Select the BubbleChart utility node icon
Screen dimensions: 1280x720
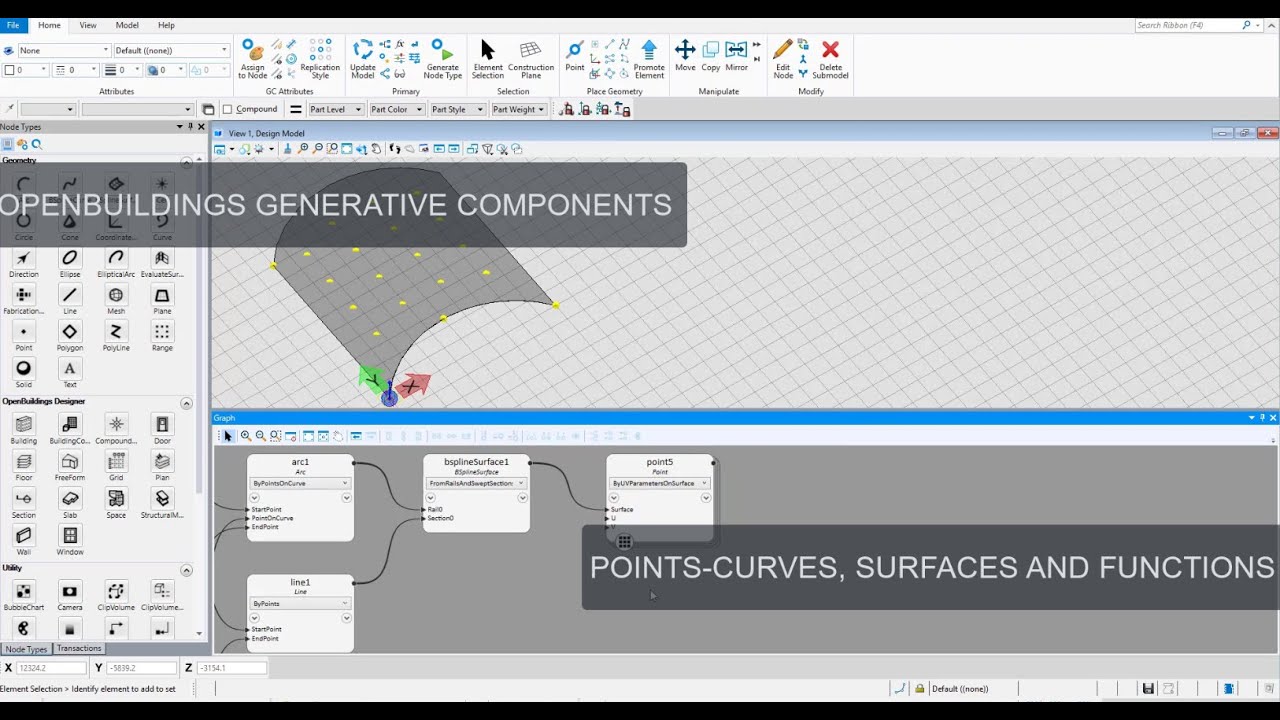(x=23, y=591)
